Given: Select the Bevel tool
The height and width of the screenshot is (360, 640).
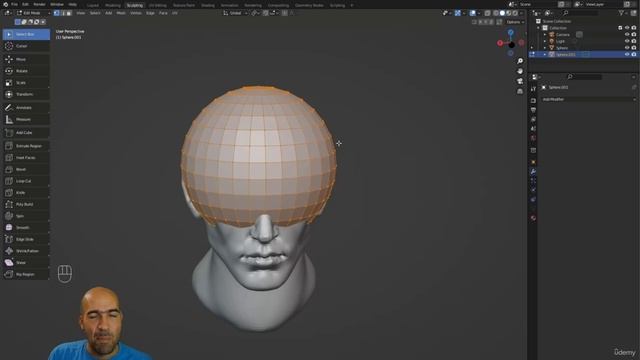Looking at the screenshot, I should tap(26, 169).
